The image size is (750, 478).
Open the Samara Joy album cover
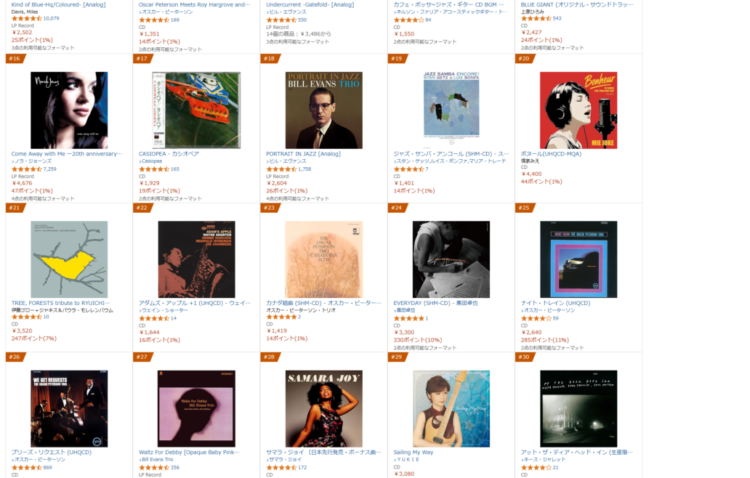(x=324, y=409)
